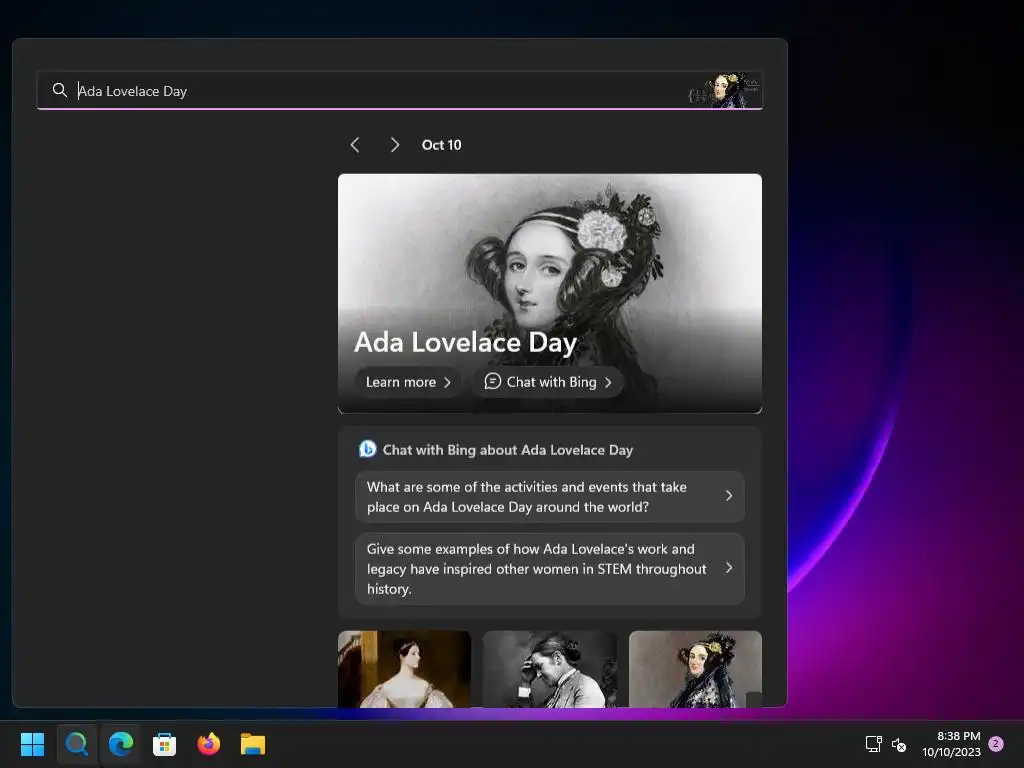This screenshot has width=1024, height=768.
Task: Launch Firefox from taskbar
Action: [208, 744]
